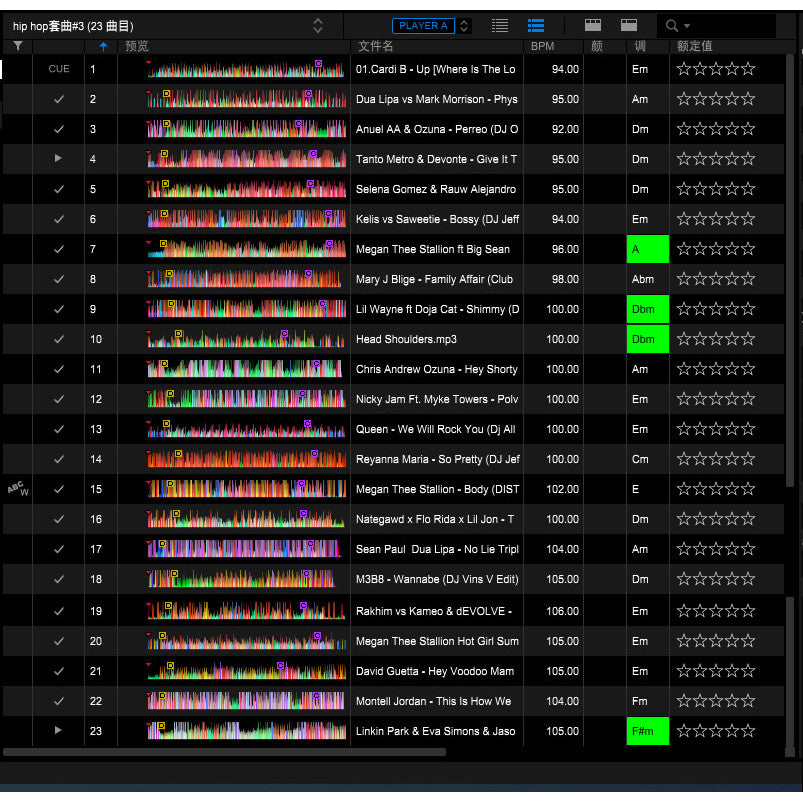
Task: Toggle checkmark for track 3
Action: click(59, 129)
